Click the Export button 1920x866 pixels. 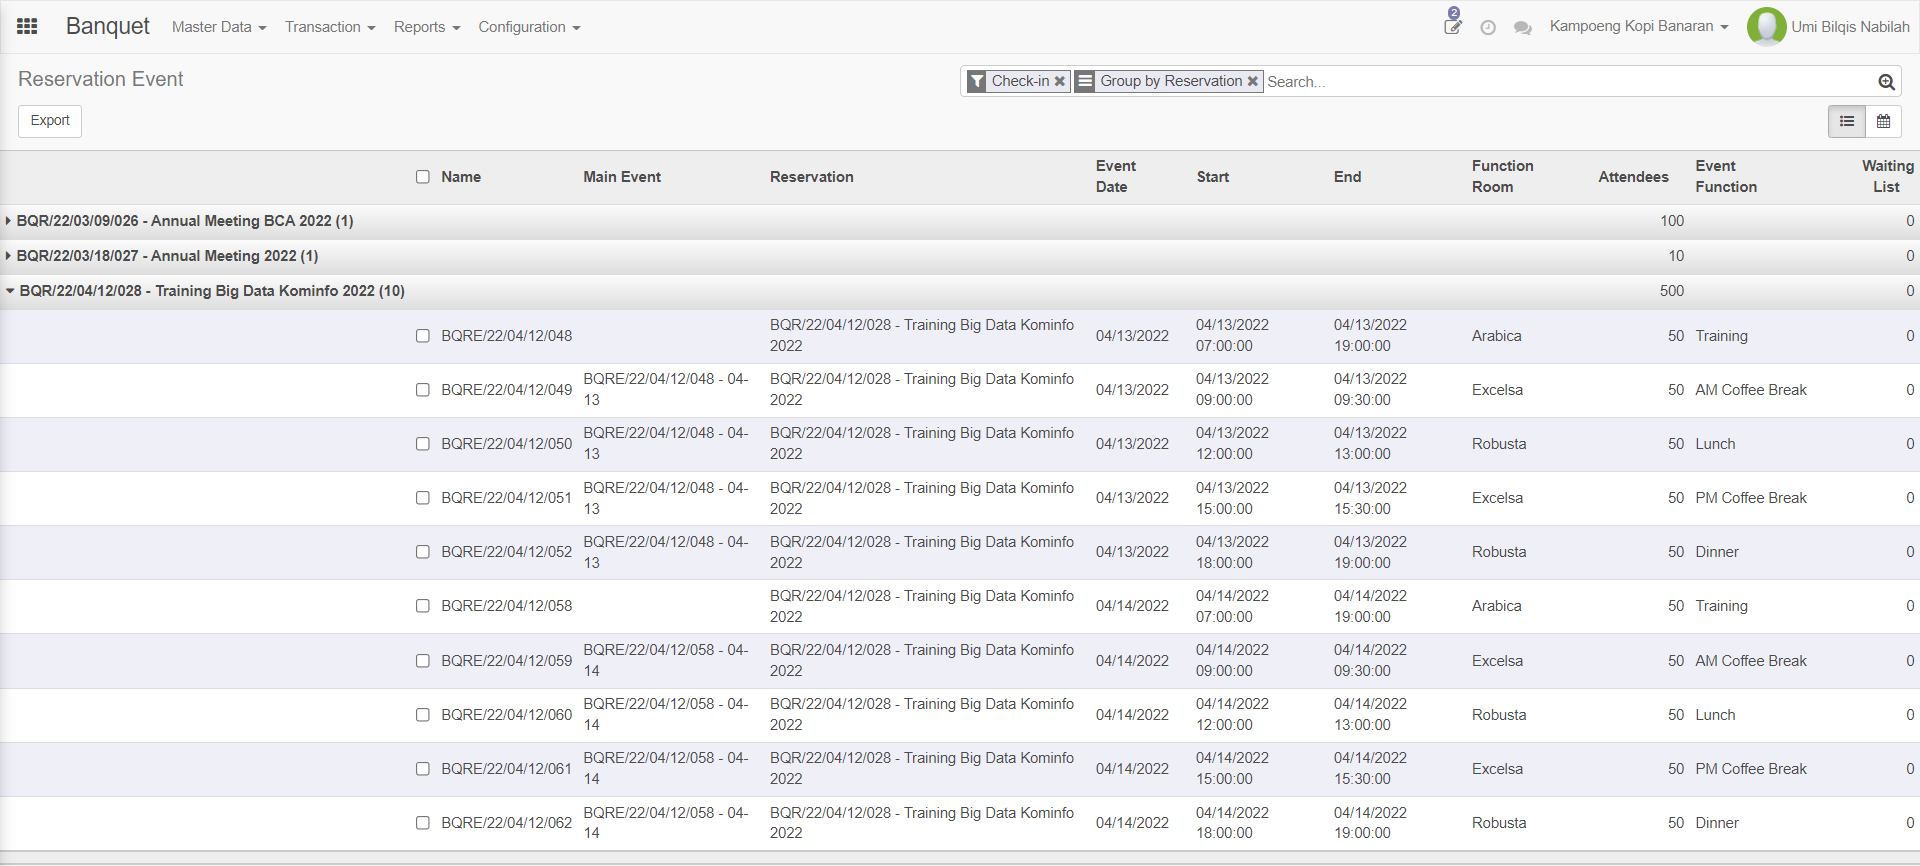[x=50, y=121]
